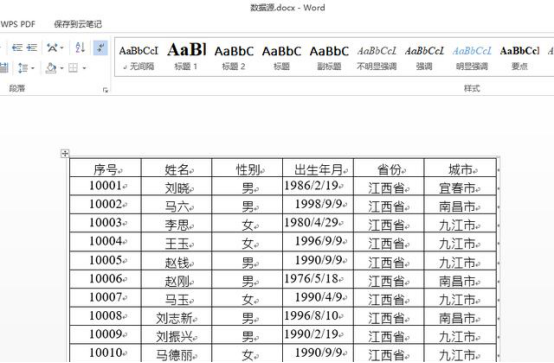
Task: Click the name 刘晓
Action: (x=177, y=188)
